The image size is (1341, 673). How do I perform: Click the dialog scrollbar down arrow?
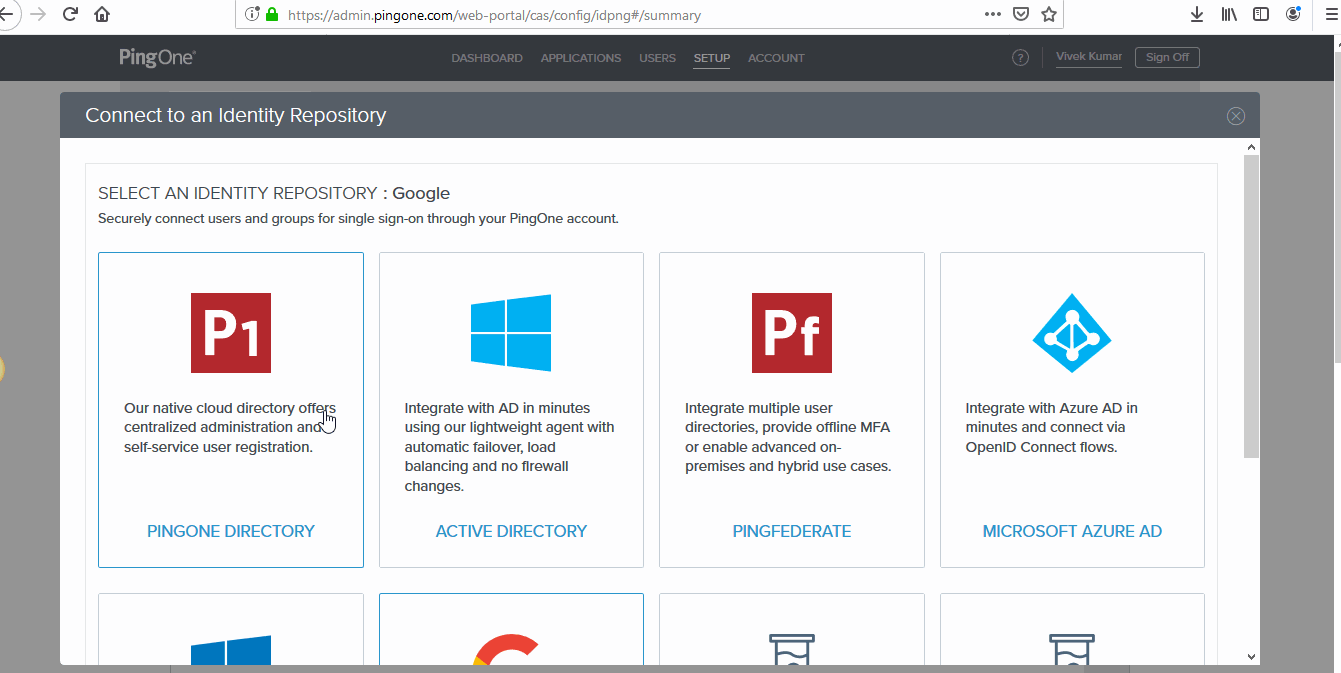coord(1250,657)
